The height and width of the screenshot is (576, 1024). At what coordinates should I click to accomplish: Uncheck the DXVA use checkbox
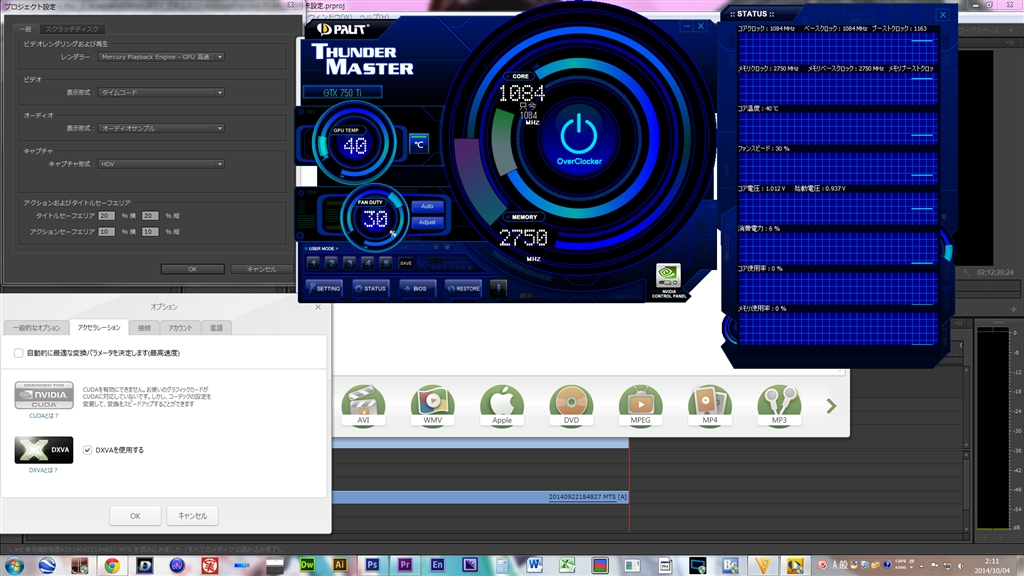click(x=88, y=450)
